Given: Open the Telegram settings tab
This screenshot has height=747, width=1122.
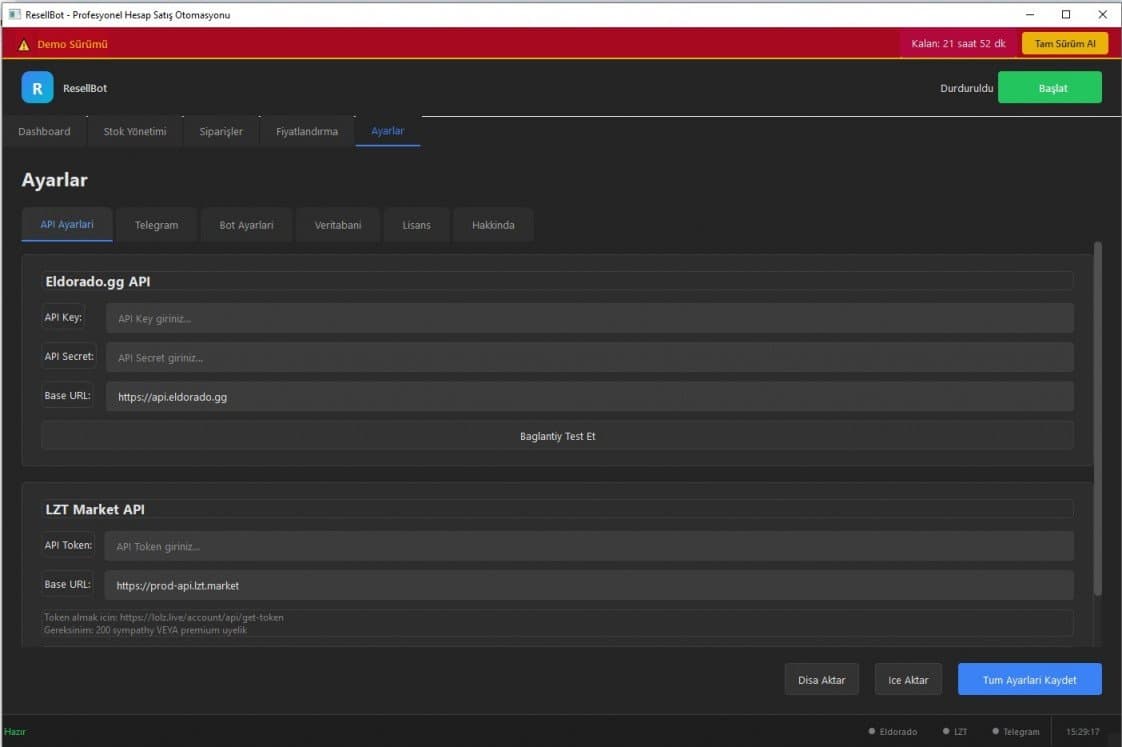Looking at the screenshot, I should [156, 225].
